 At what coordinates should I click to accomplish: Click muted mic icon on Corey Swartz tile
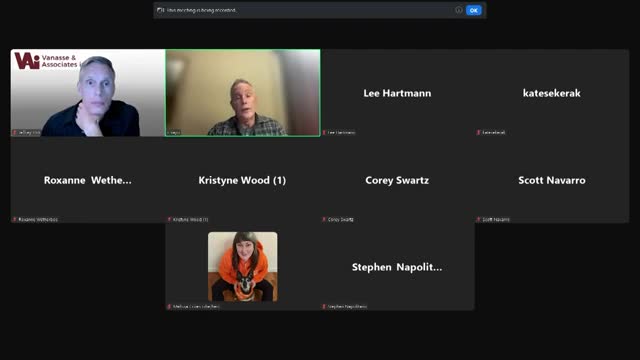(324, 220)
